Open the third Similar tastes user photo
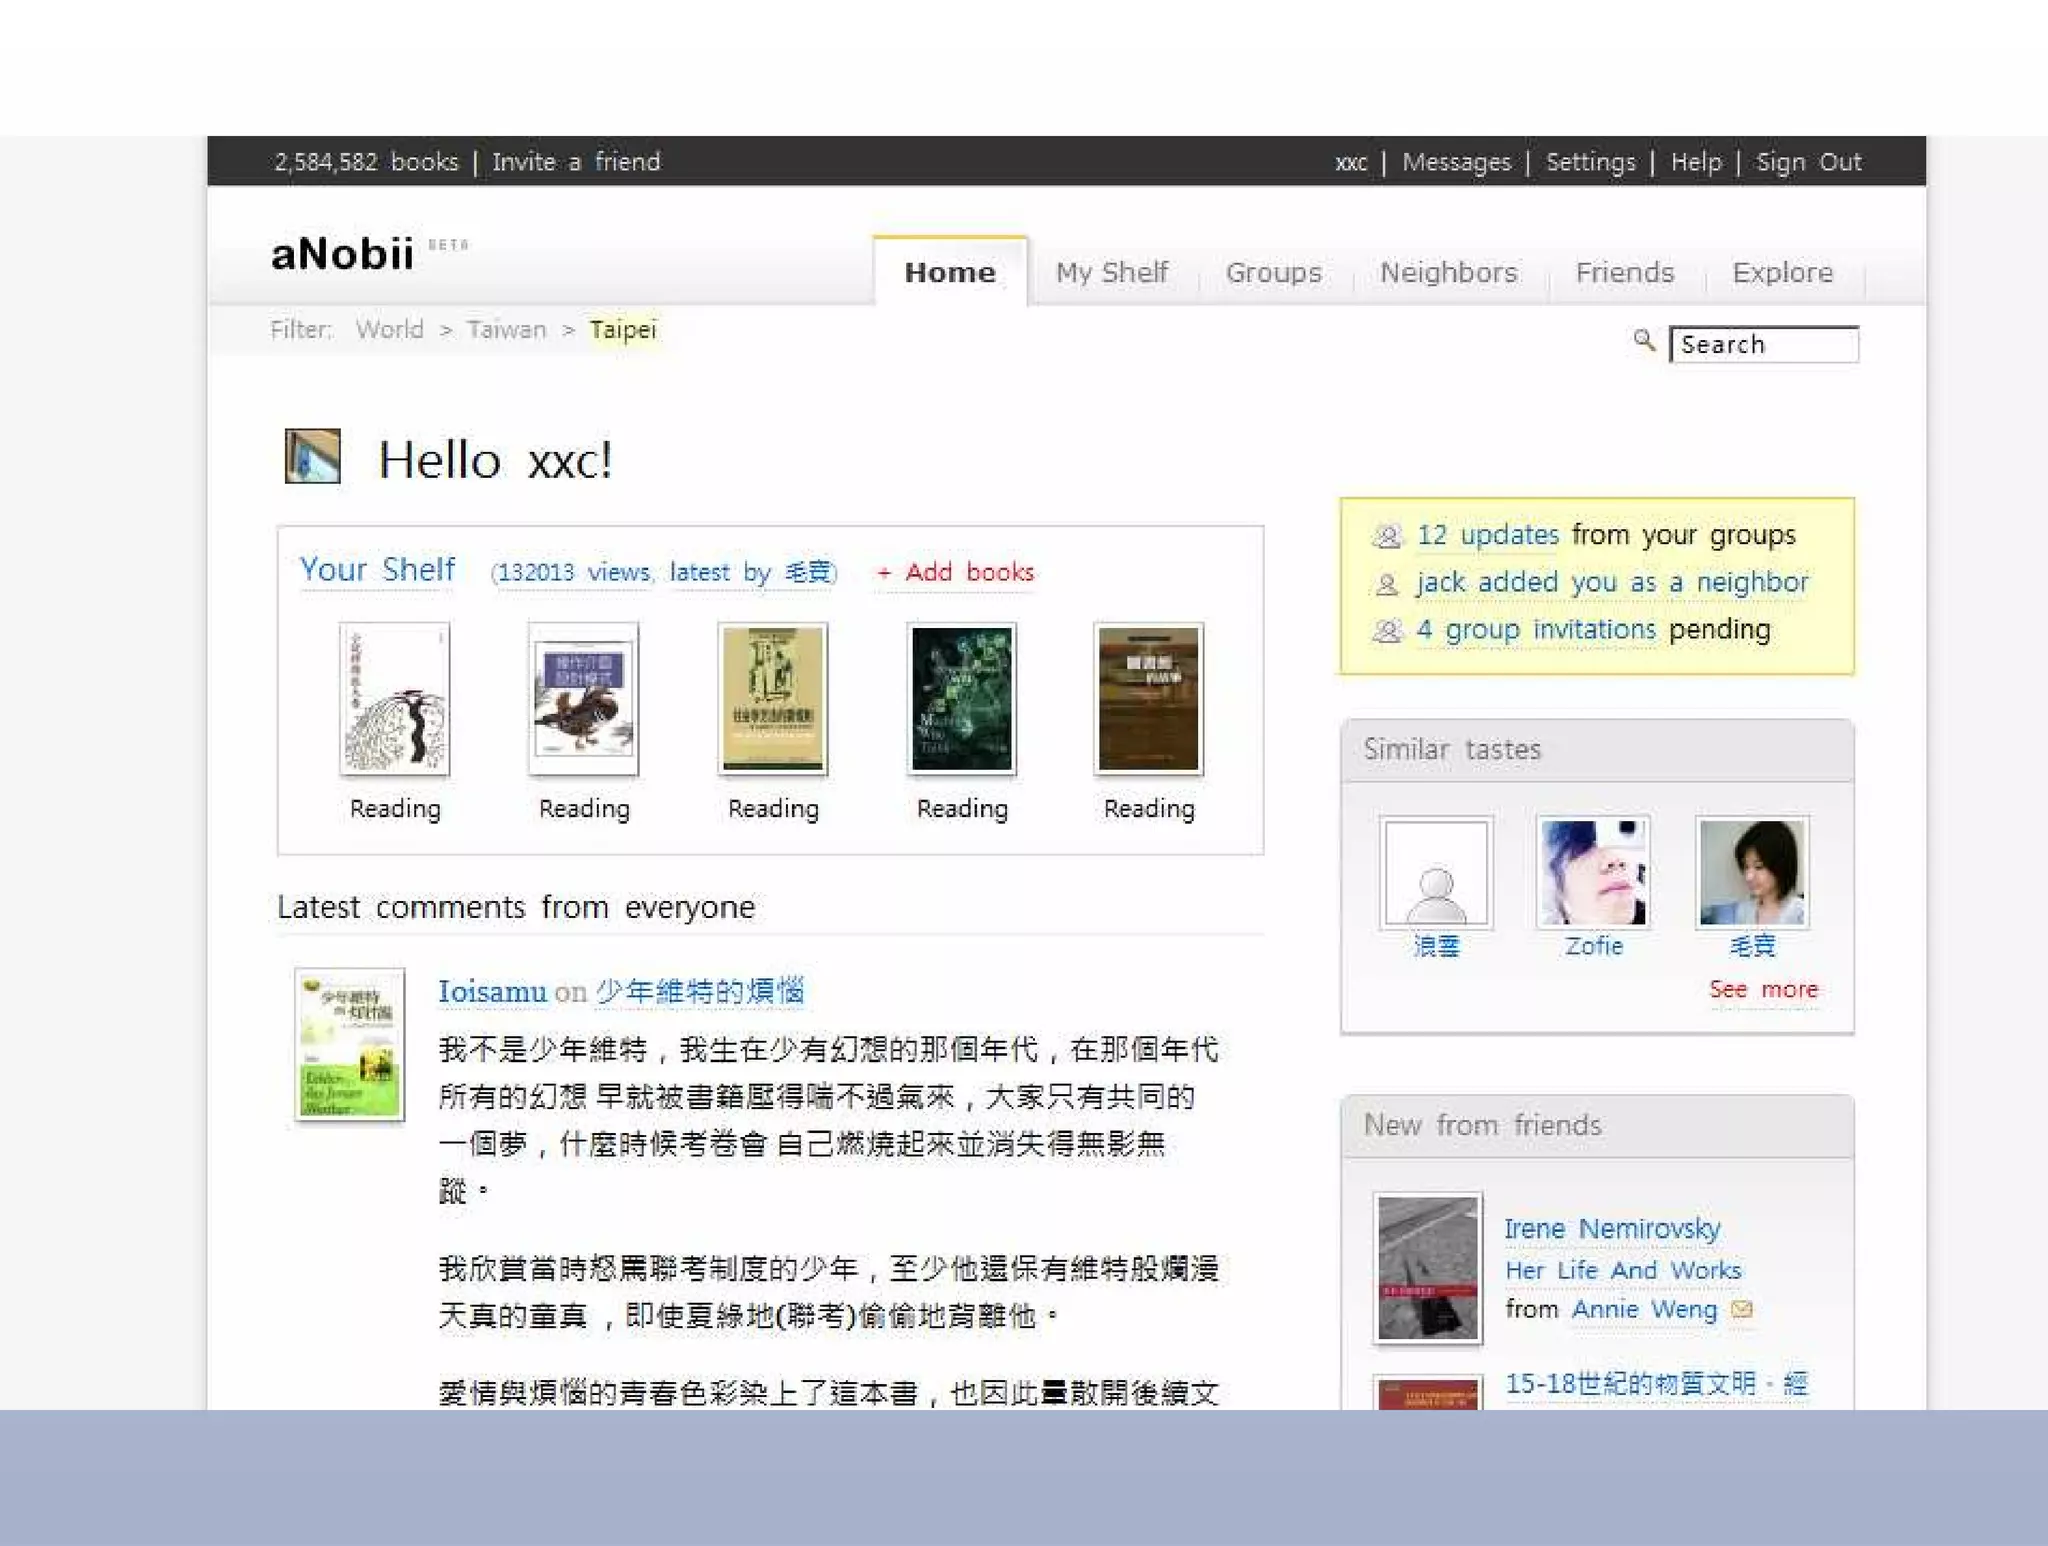Viewport: 2048px width, 1546px height. (x=1752, y=873)
